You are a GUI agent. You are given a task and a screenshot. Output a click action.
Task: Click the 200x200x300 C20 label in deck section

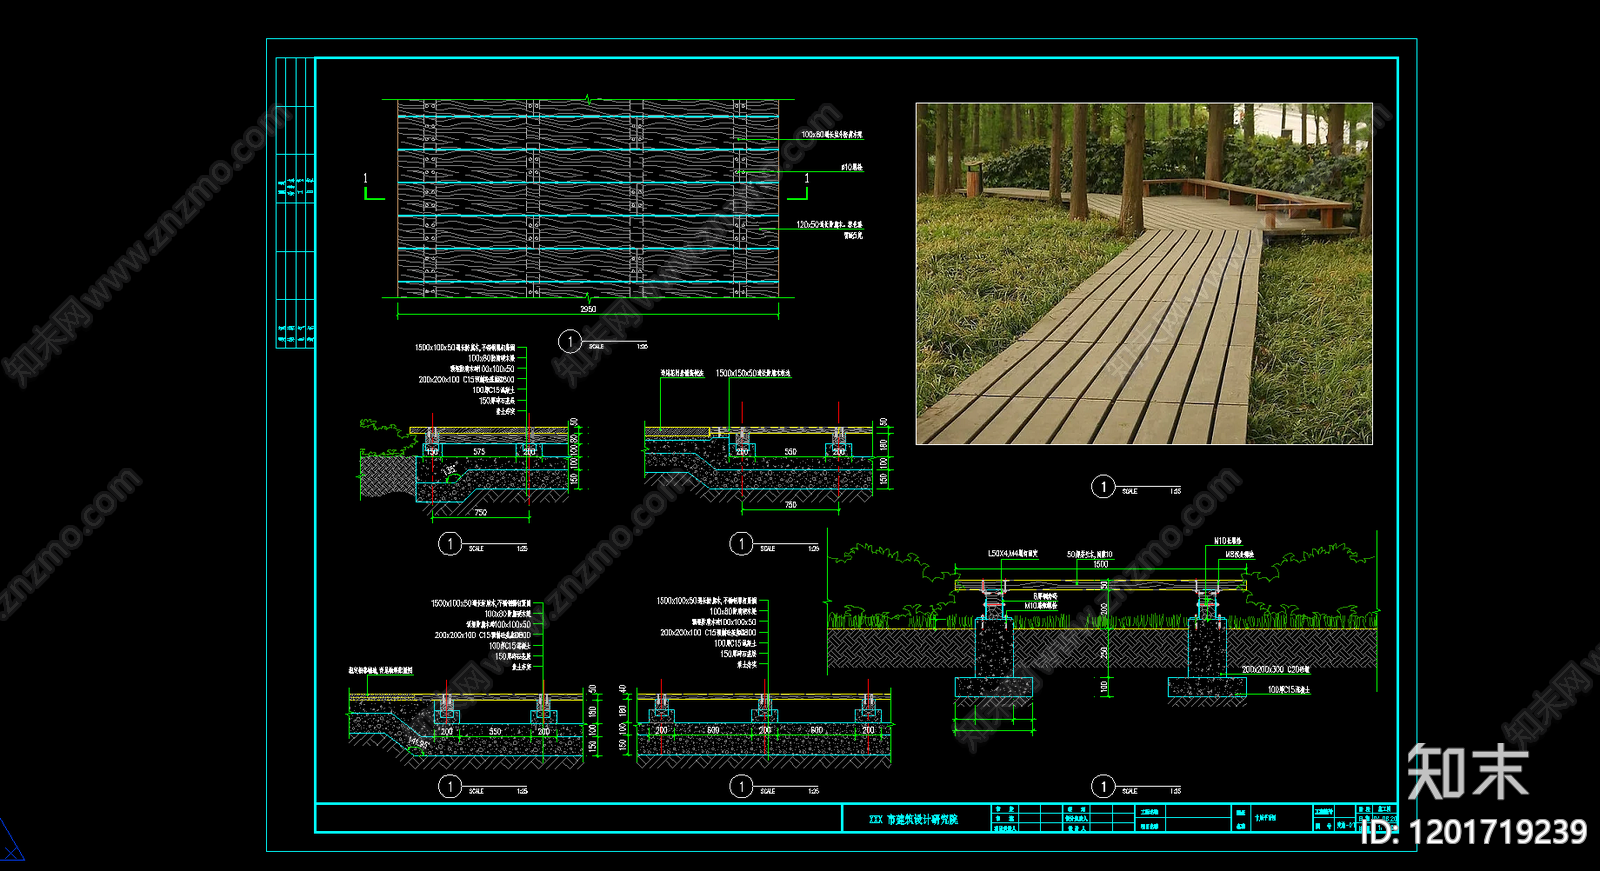pyautogui.click(x=1275, y=670)
